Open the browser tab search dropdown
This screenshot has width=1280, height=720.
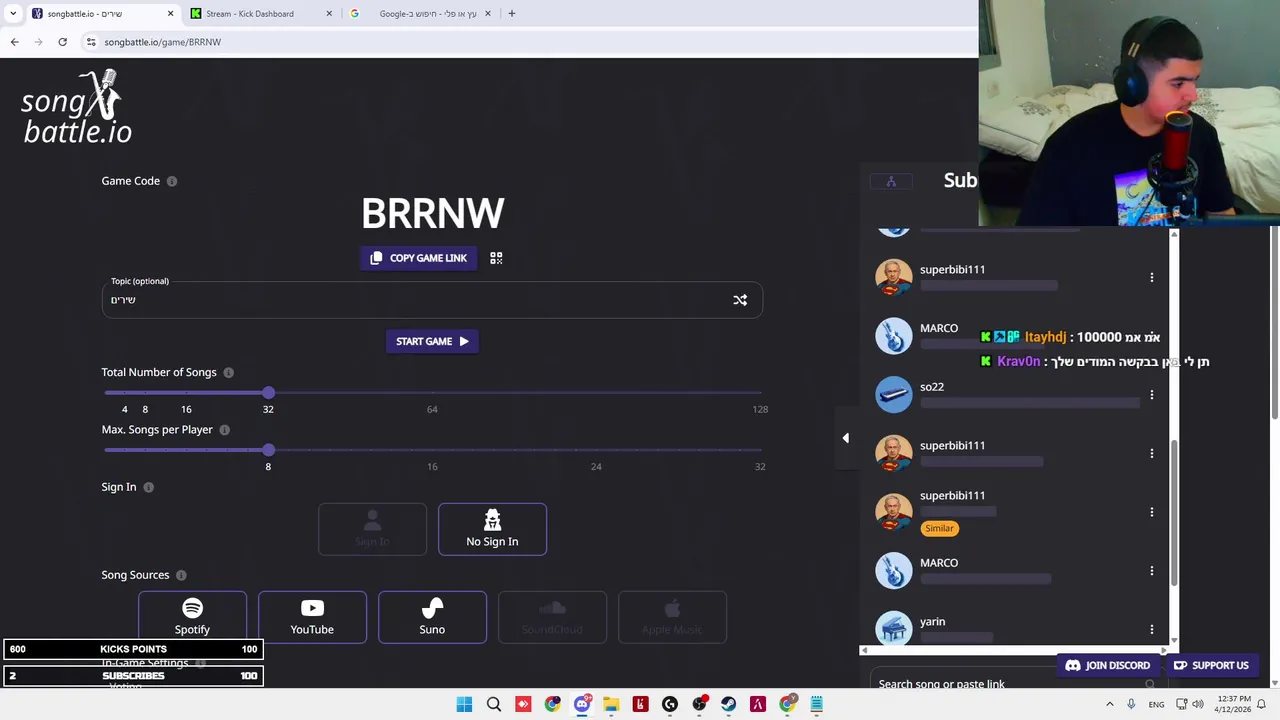click(x=12, y=14)
